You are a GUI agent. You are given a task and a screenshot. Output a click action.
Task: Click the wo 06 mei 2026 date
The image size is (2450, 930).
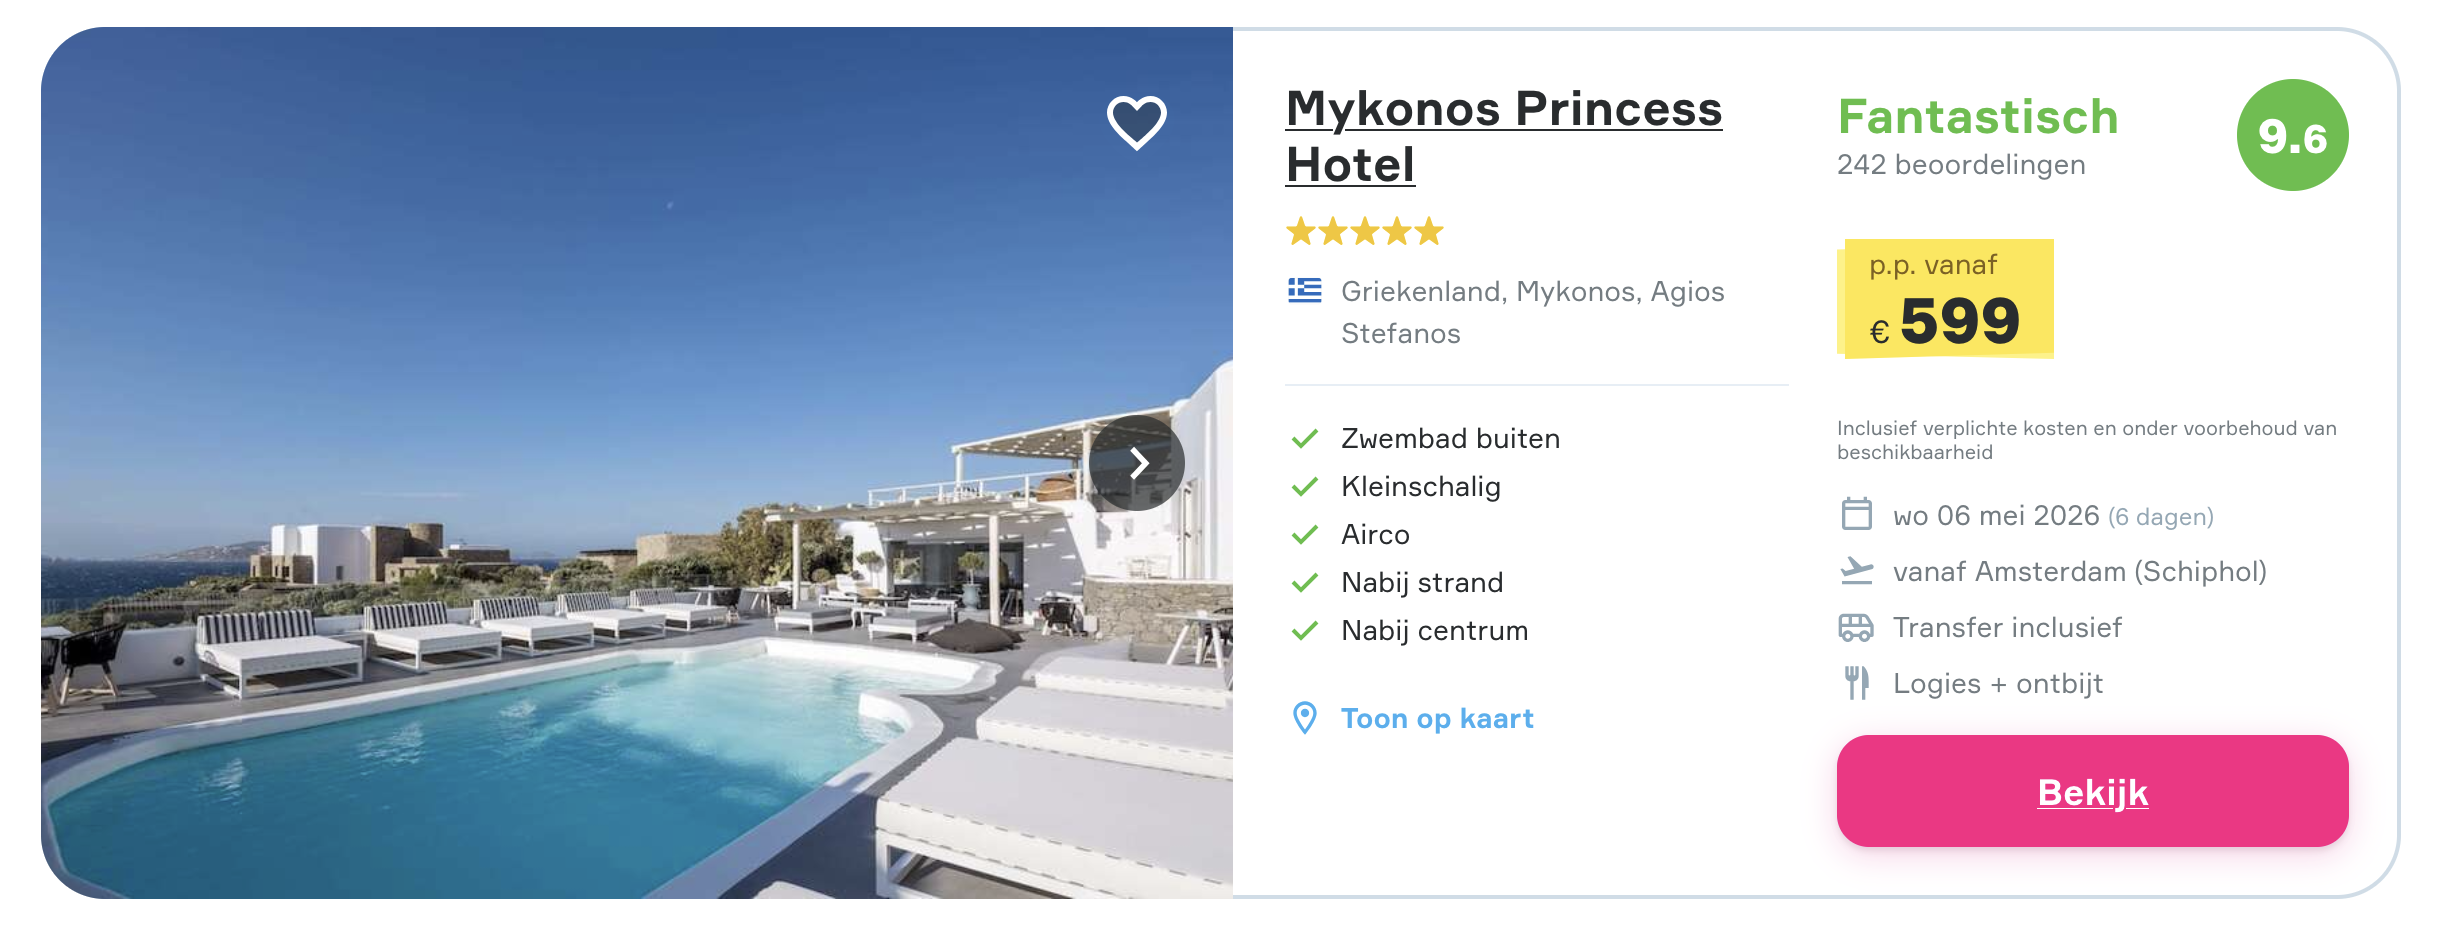click(1995, 516)
